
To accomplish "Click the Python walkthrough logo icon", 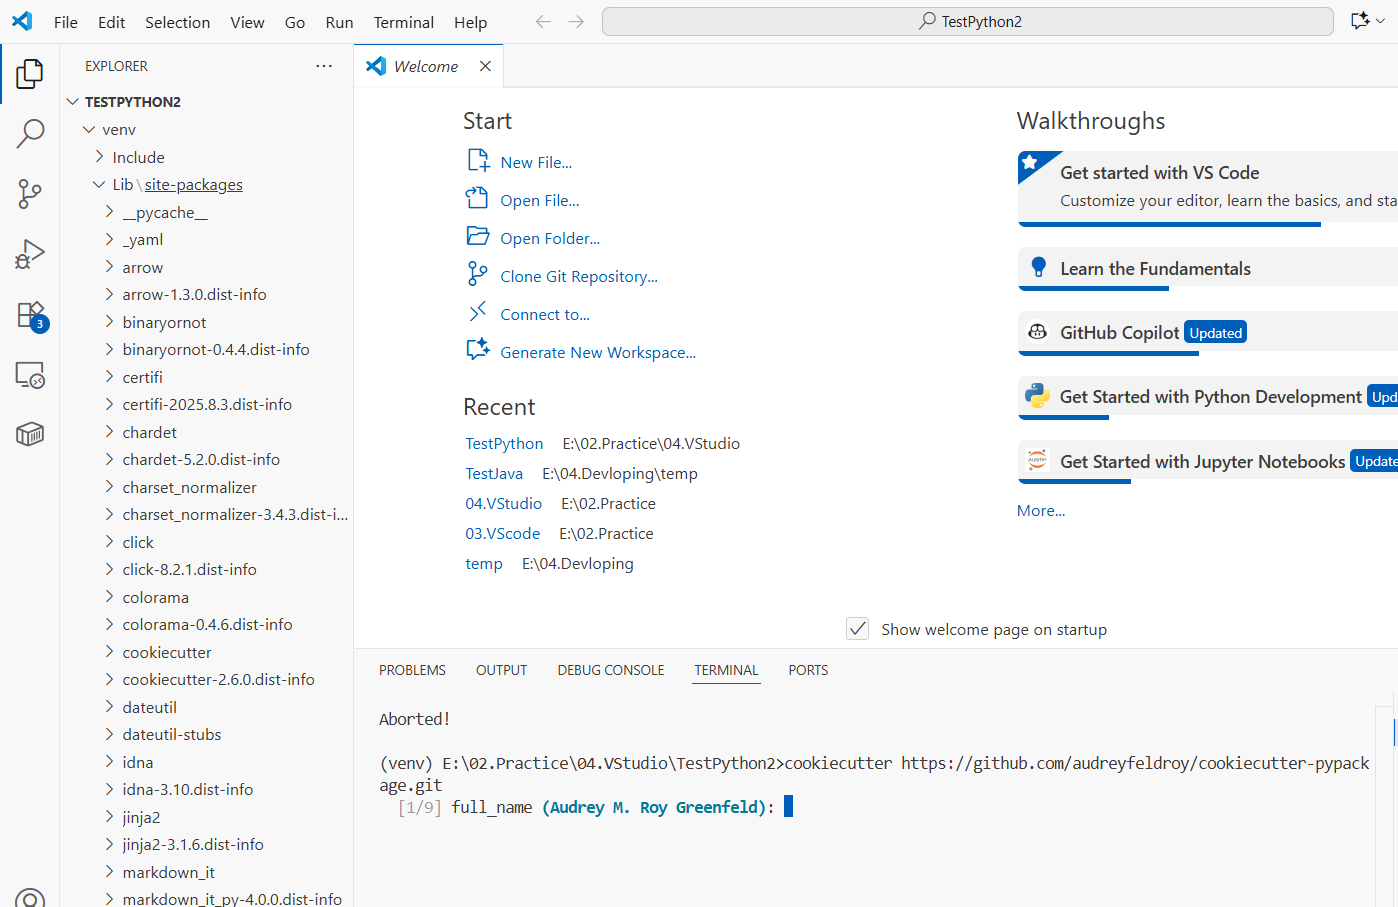I will 1037,396.
